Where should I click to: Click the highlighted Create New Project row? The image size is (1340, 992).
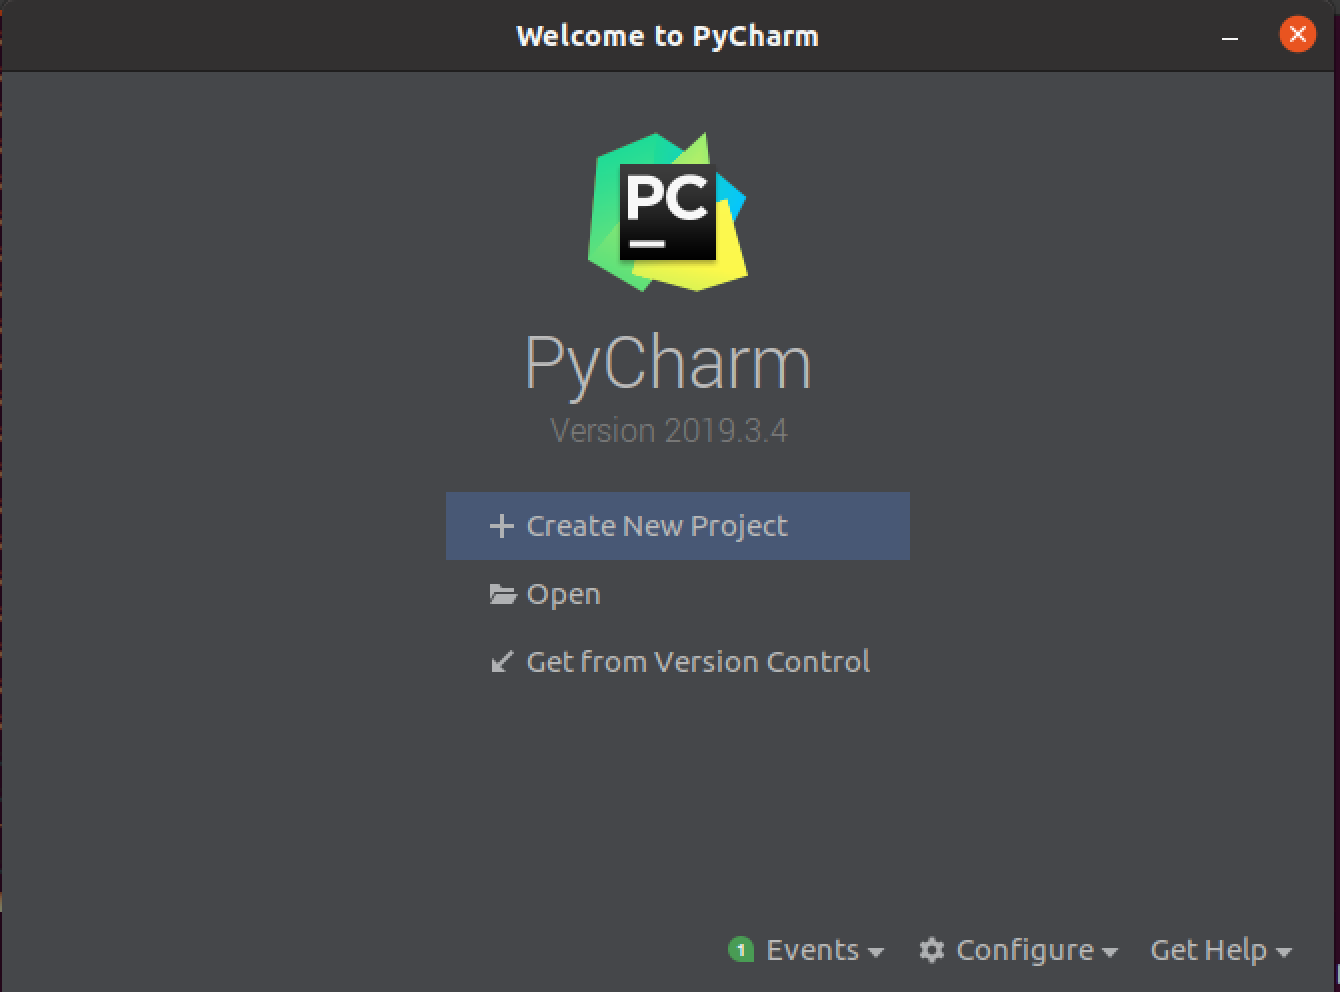[677, 526]
